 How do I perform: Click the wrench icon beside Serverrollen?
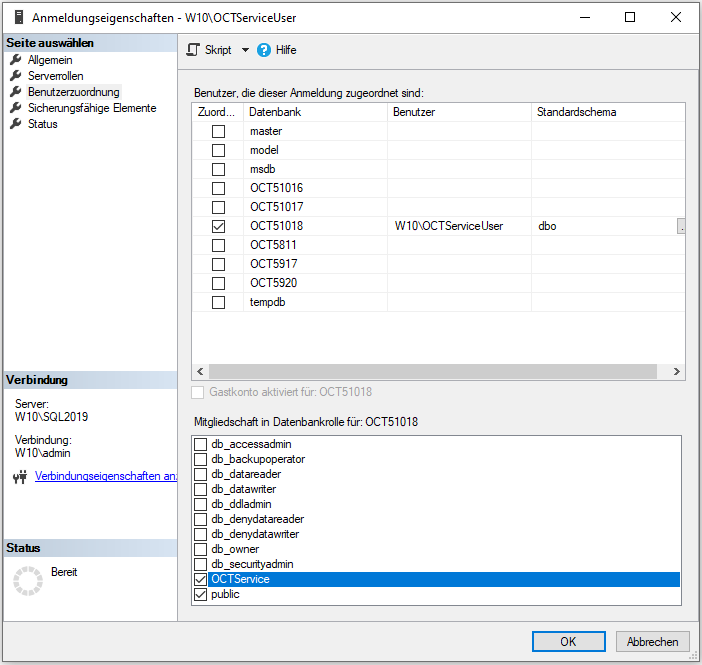click(16, 76)
